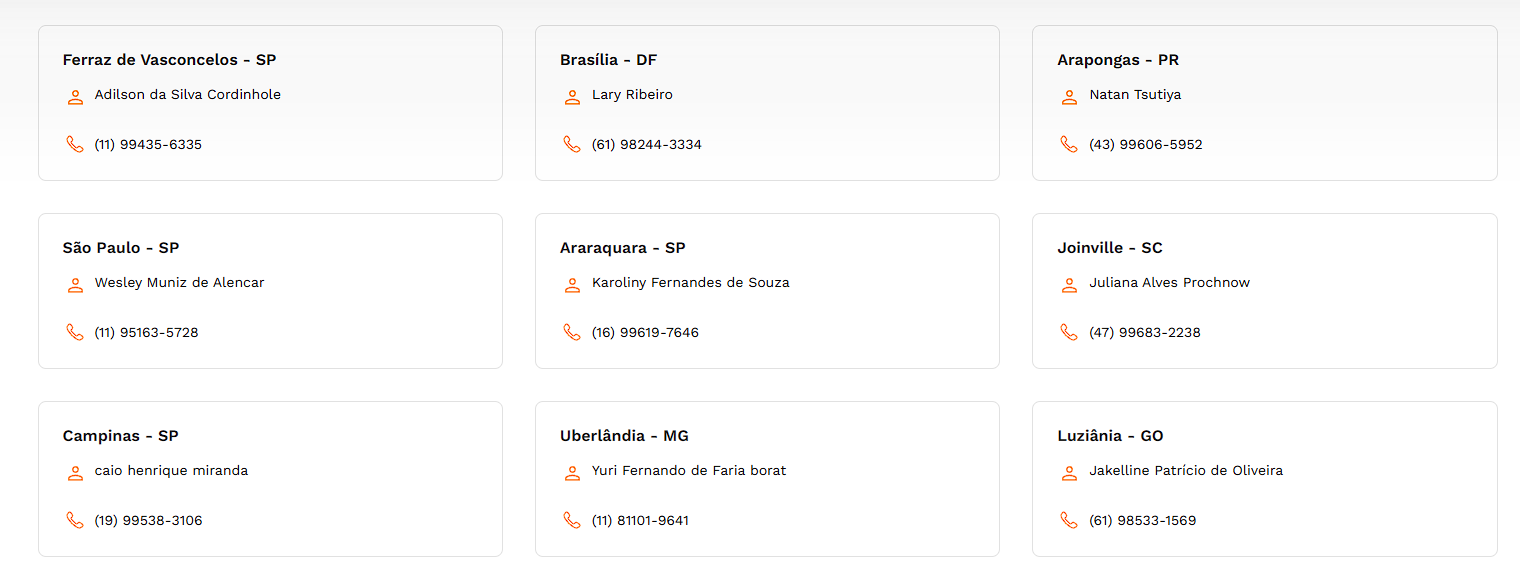This screenshot has height=573, width=1520.
Task: Click the phone icon next to (61) 98533-1569
Action: (x=1069, y=520)
